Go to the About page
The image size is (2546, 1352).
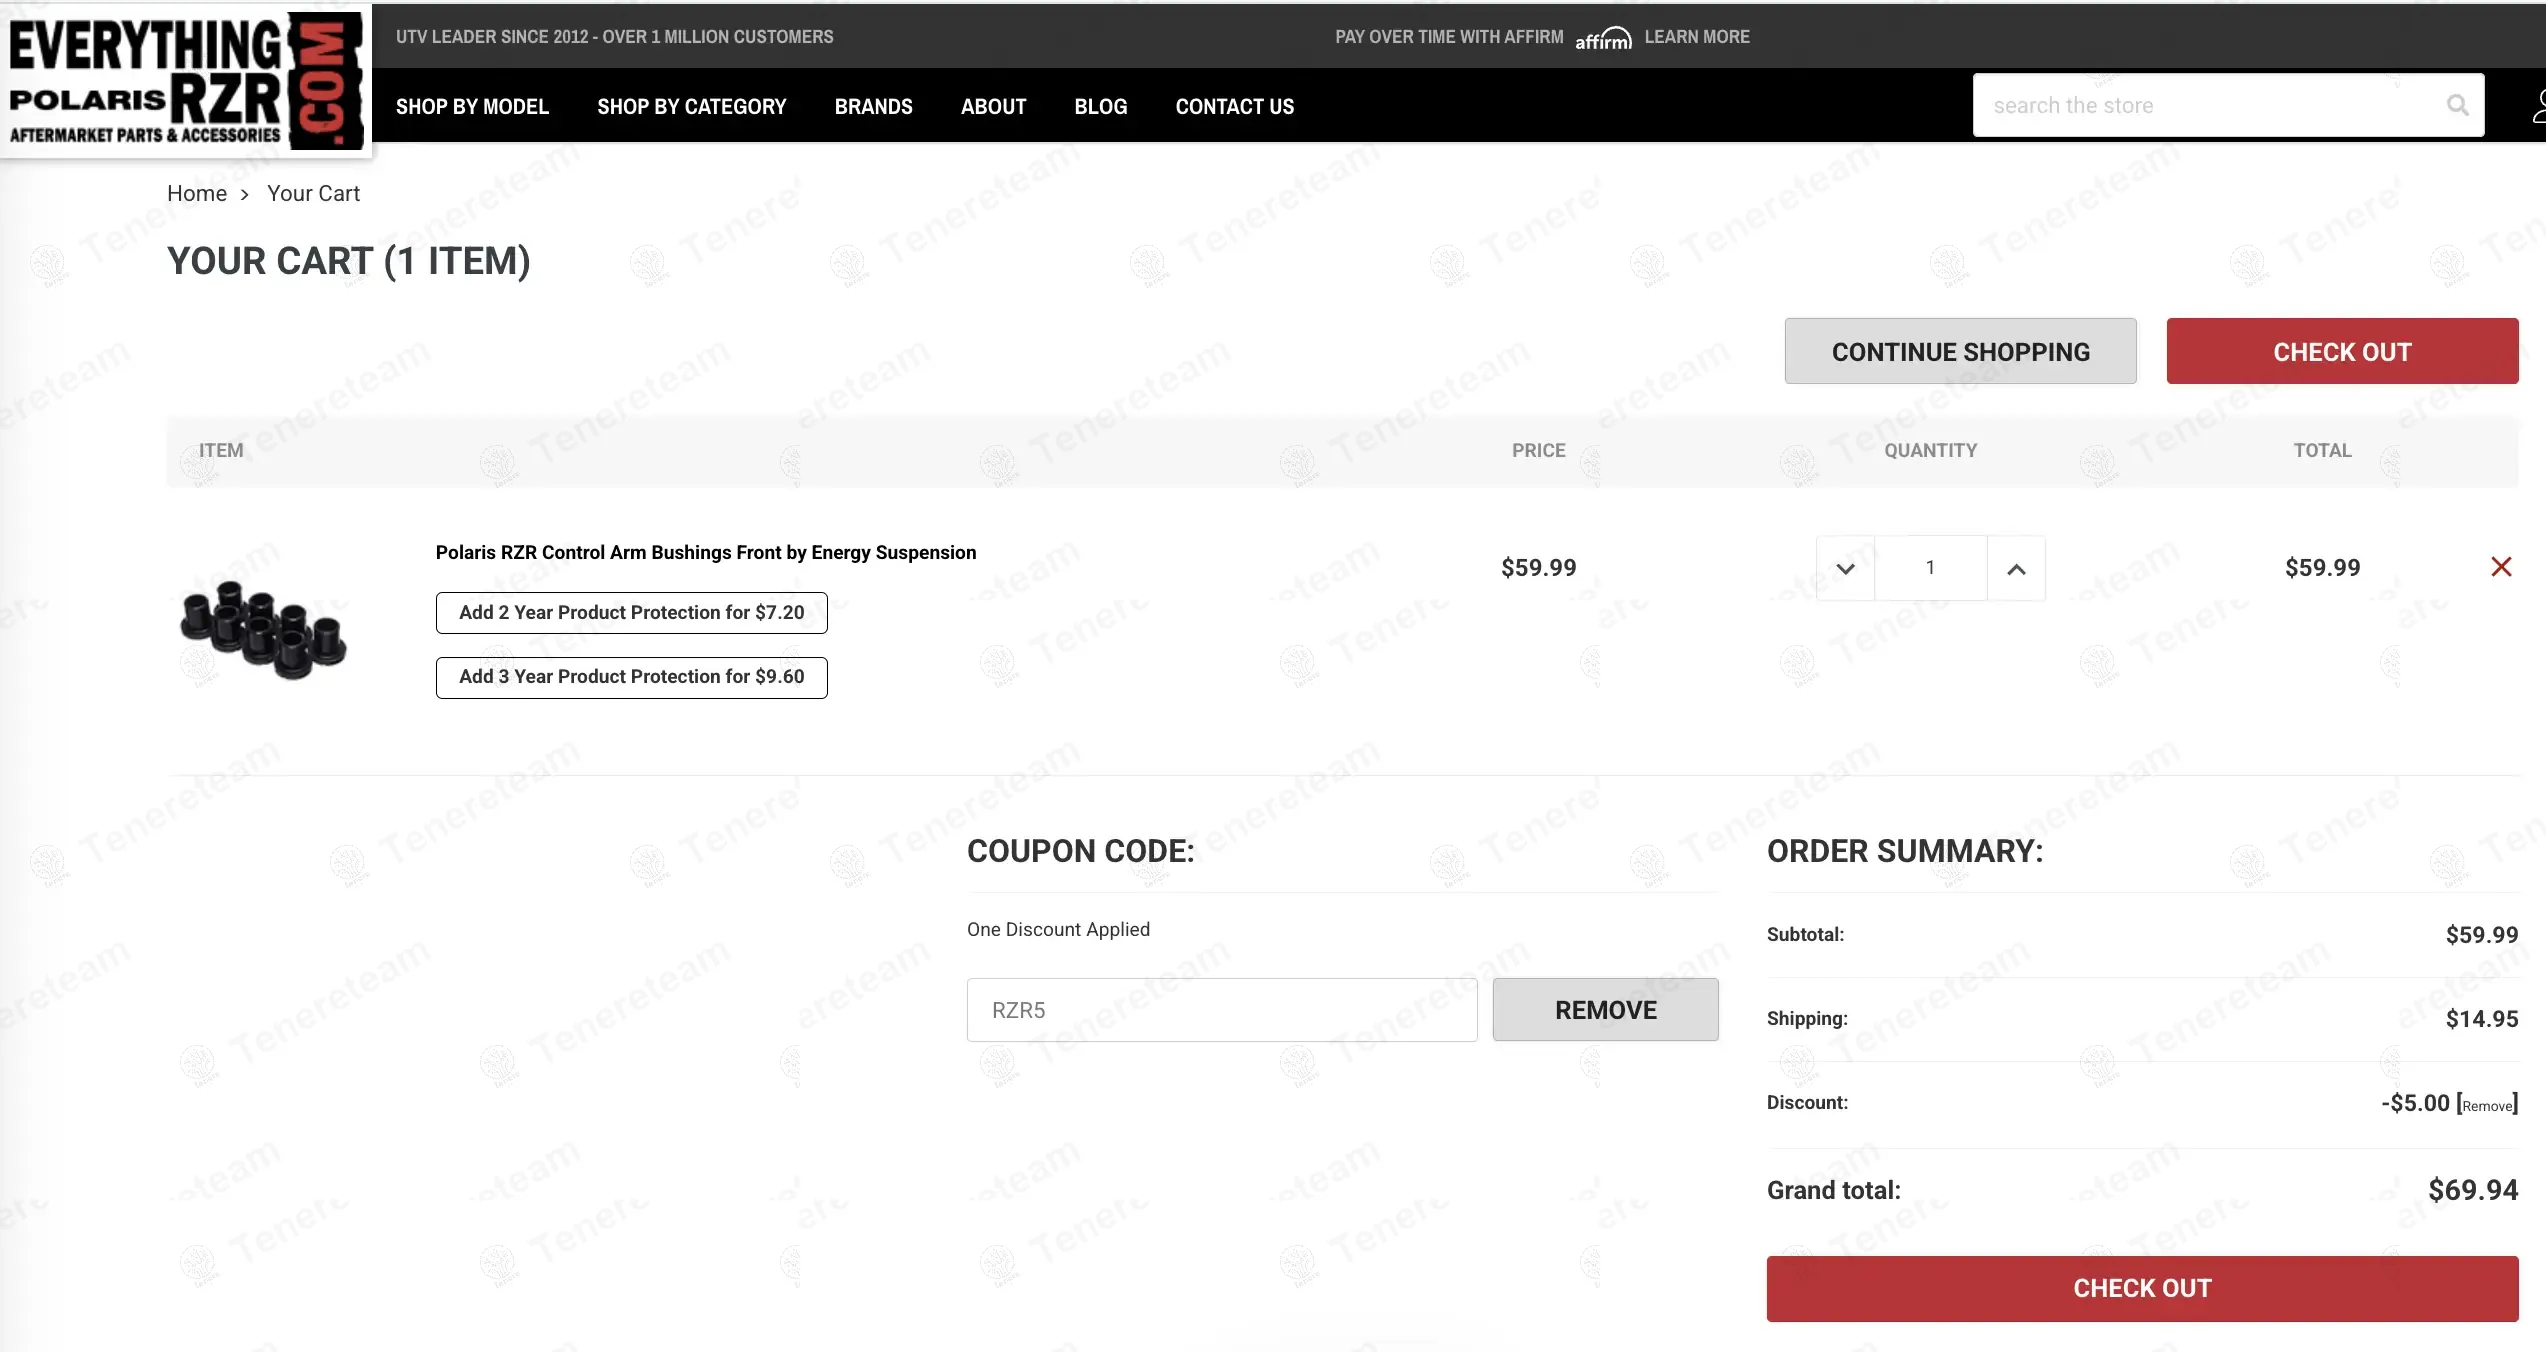pyautogui.click(x=993, y=106)
